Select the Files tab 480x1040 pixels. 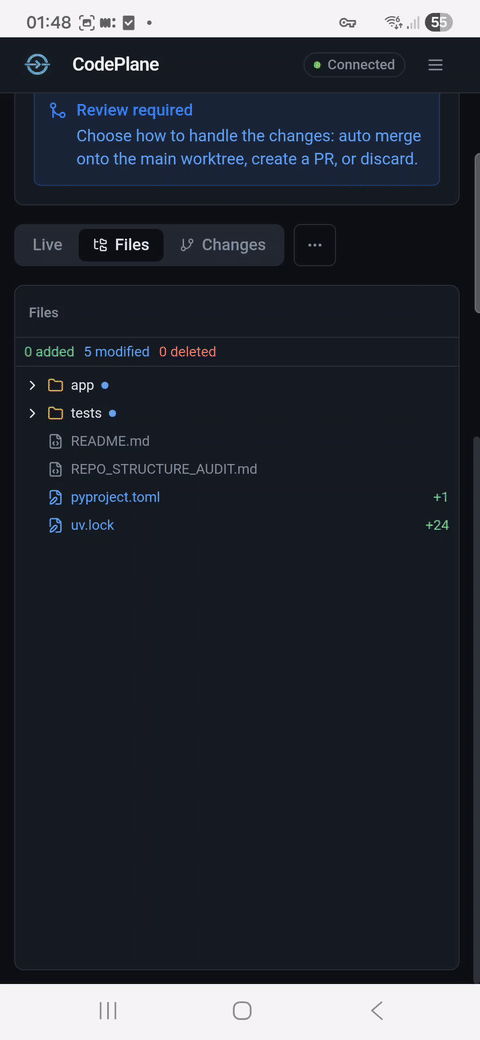pos(121,245)
